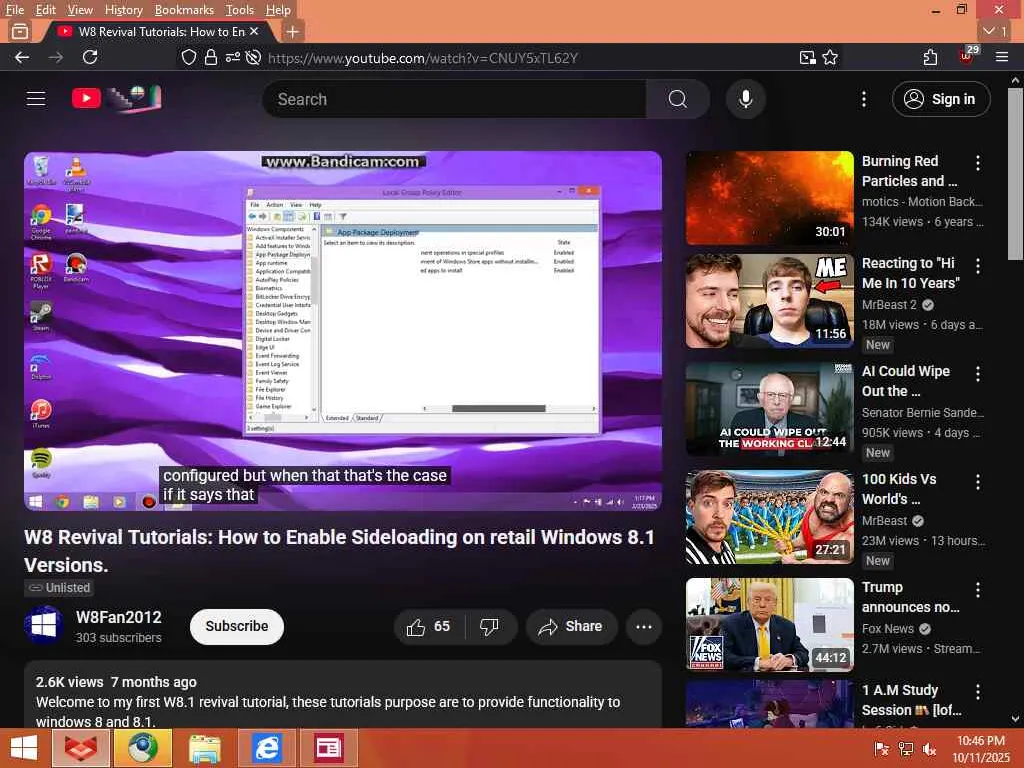
Task: Launch Internet Explorer from the taskbar
Action: (x=267, y=748)
